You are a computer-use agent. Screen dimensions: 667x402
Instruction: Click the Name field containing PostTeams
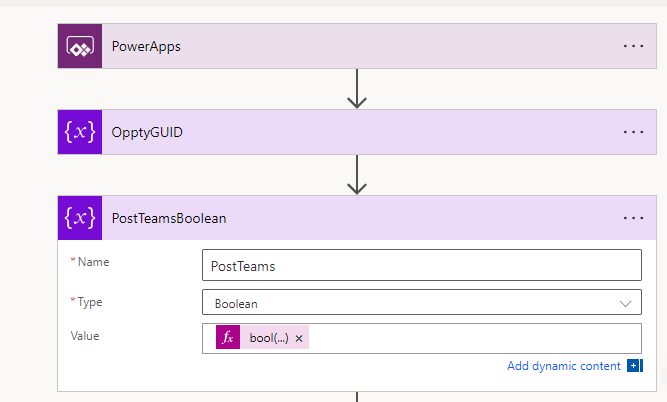coord(421,266)
